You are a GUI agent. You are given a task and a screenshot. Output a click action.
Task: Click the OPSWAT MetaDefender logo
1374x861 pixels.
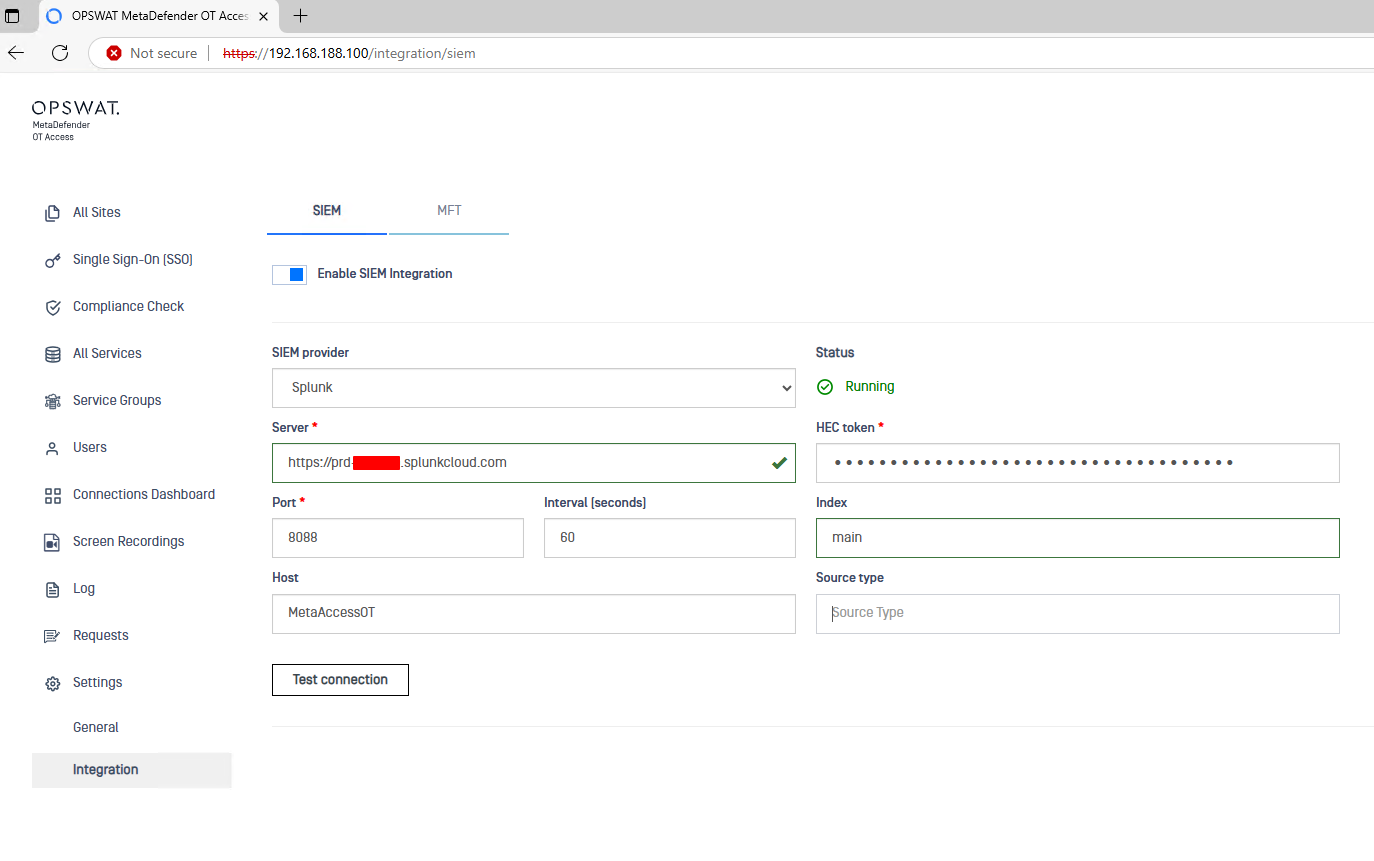pyautogui.click(x=75, y=120)
